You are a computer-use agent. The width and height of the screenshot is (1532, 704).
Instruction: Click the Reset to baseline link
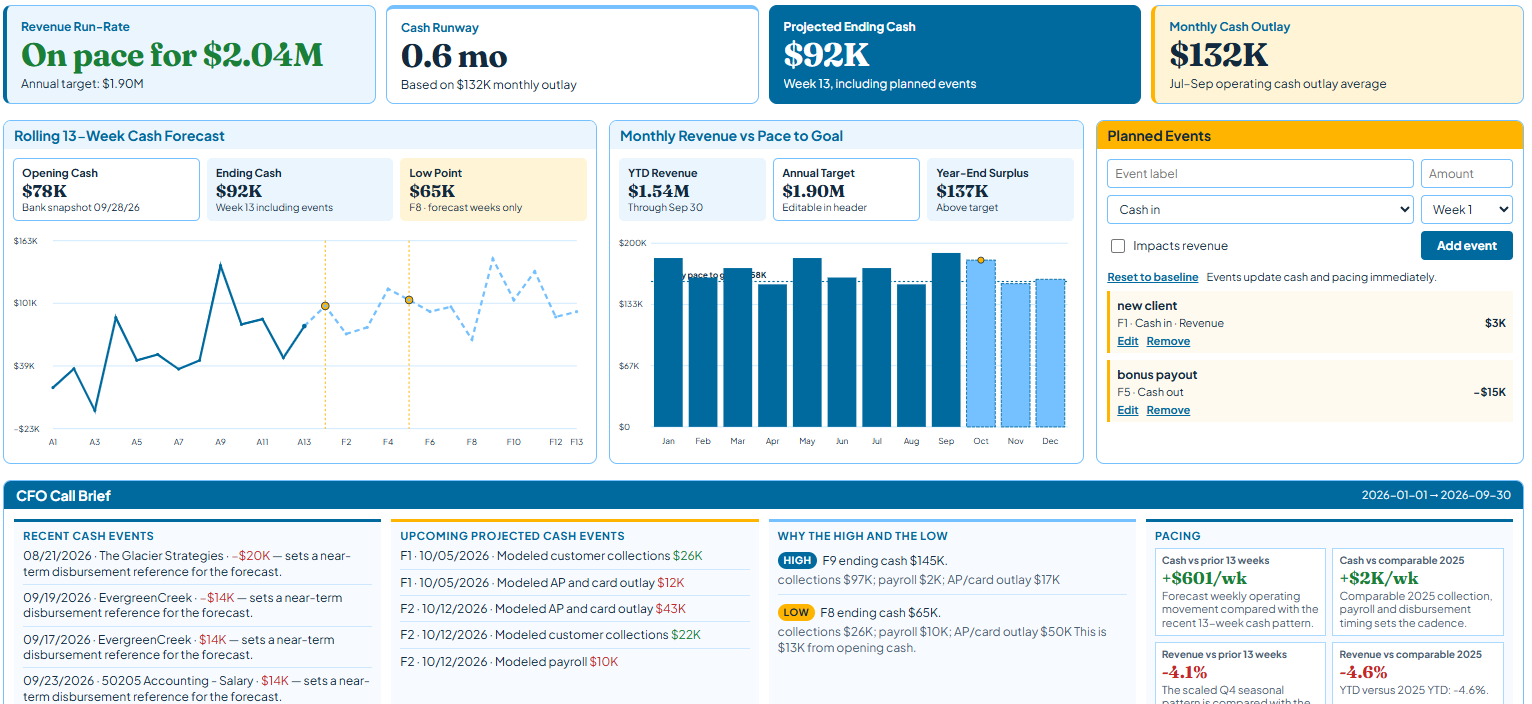[x=1152, y=277]
